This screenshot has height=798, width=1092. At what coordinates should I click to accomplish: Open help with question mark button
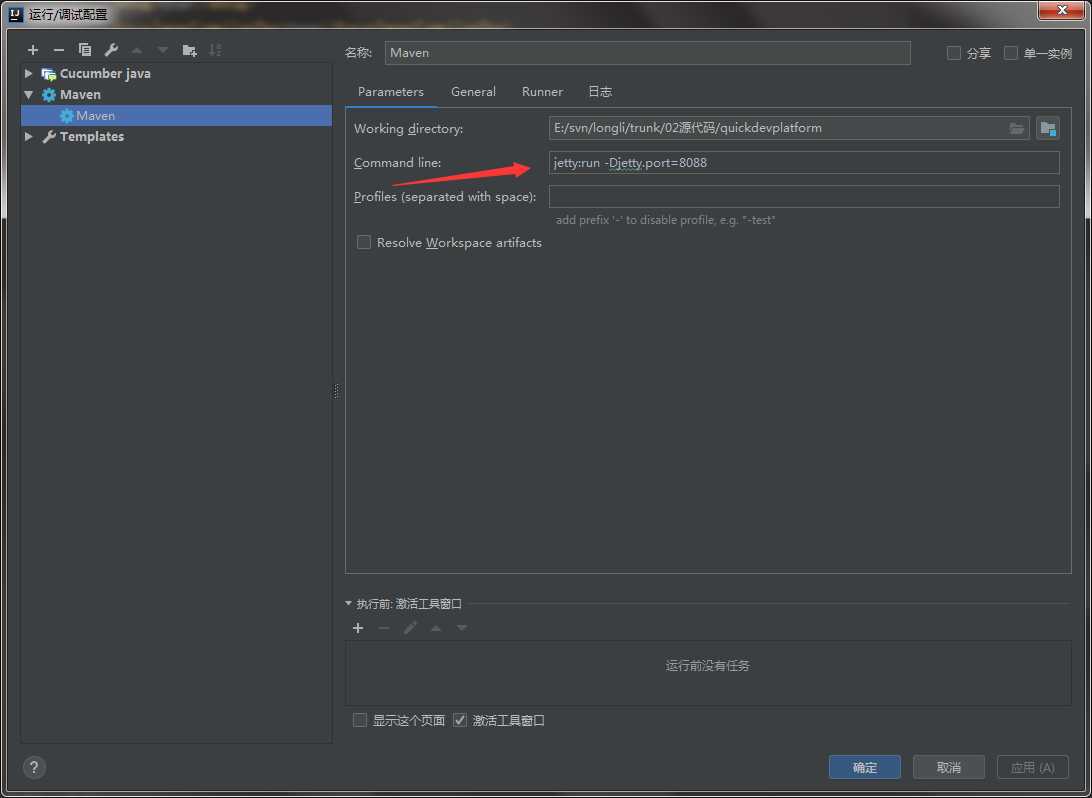point(33,767)
